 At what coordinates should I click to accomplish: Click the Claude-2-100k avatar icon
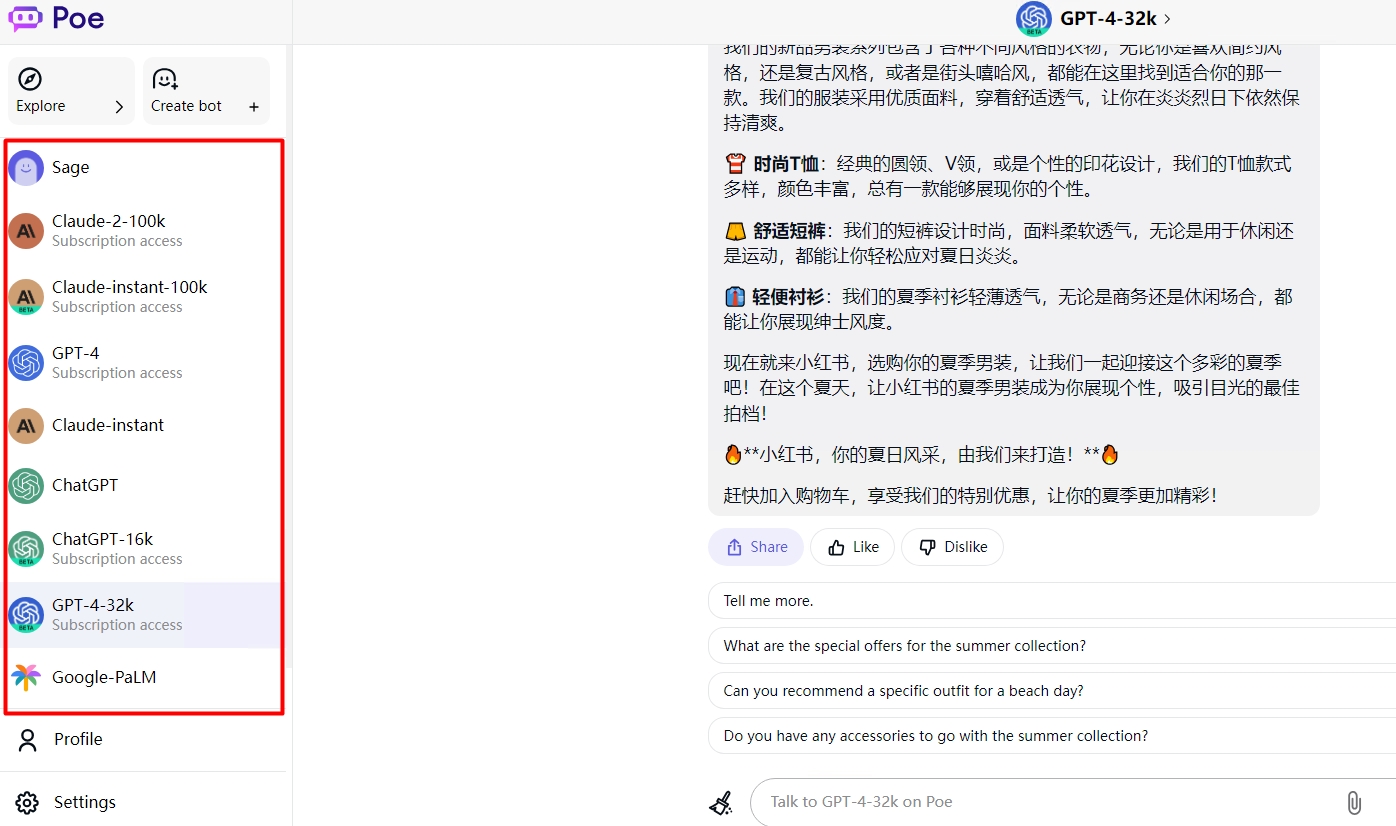[26, 231]
